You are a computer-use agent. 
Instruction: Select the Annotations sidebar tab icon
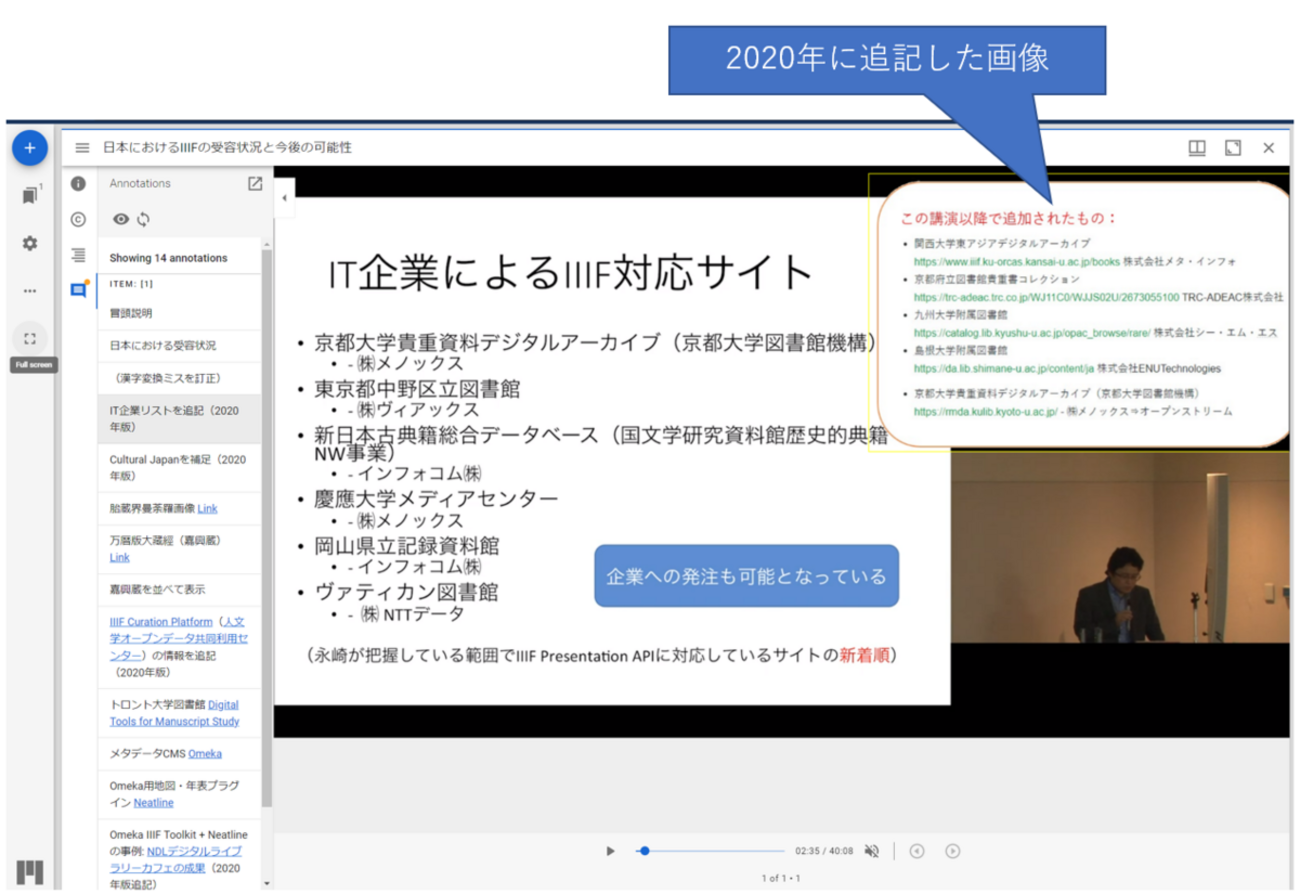[78, 290]
